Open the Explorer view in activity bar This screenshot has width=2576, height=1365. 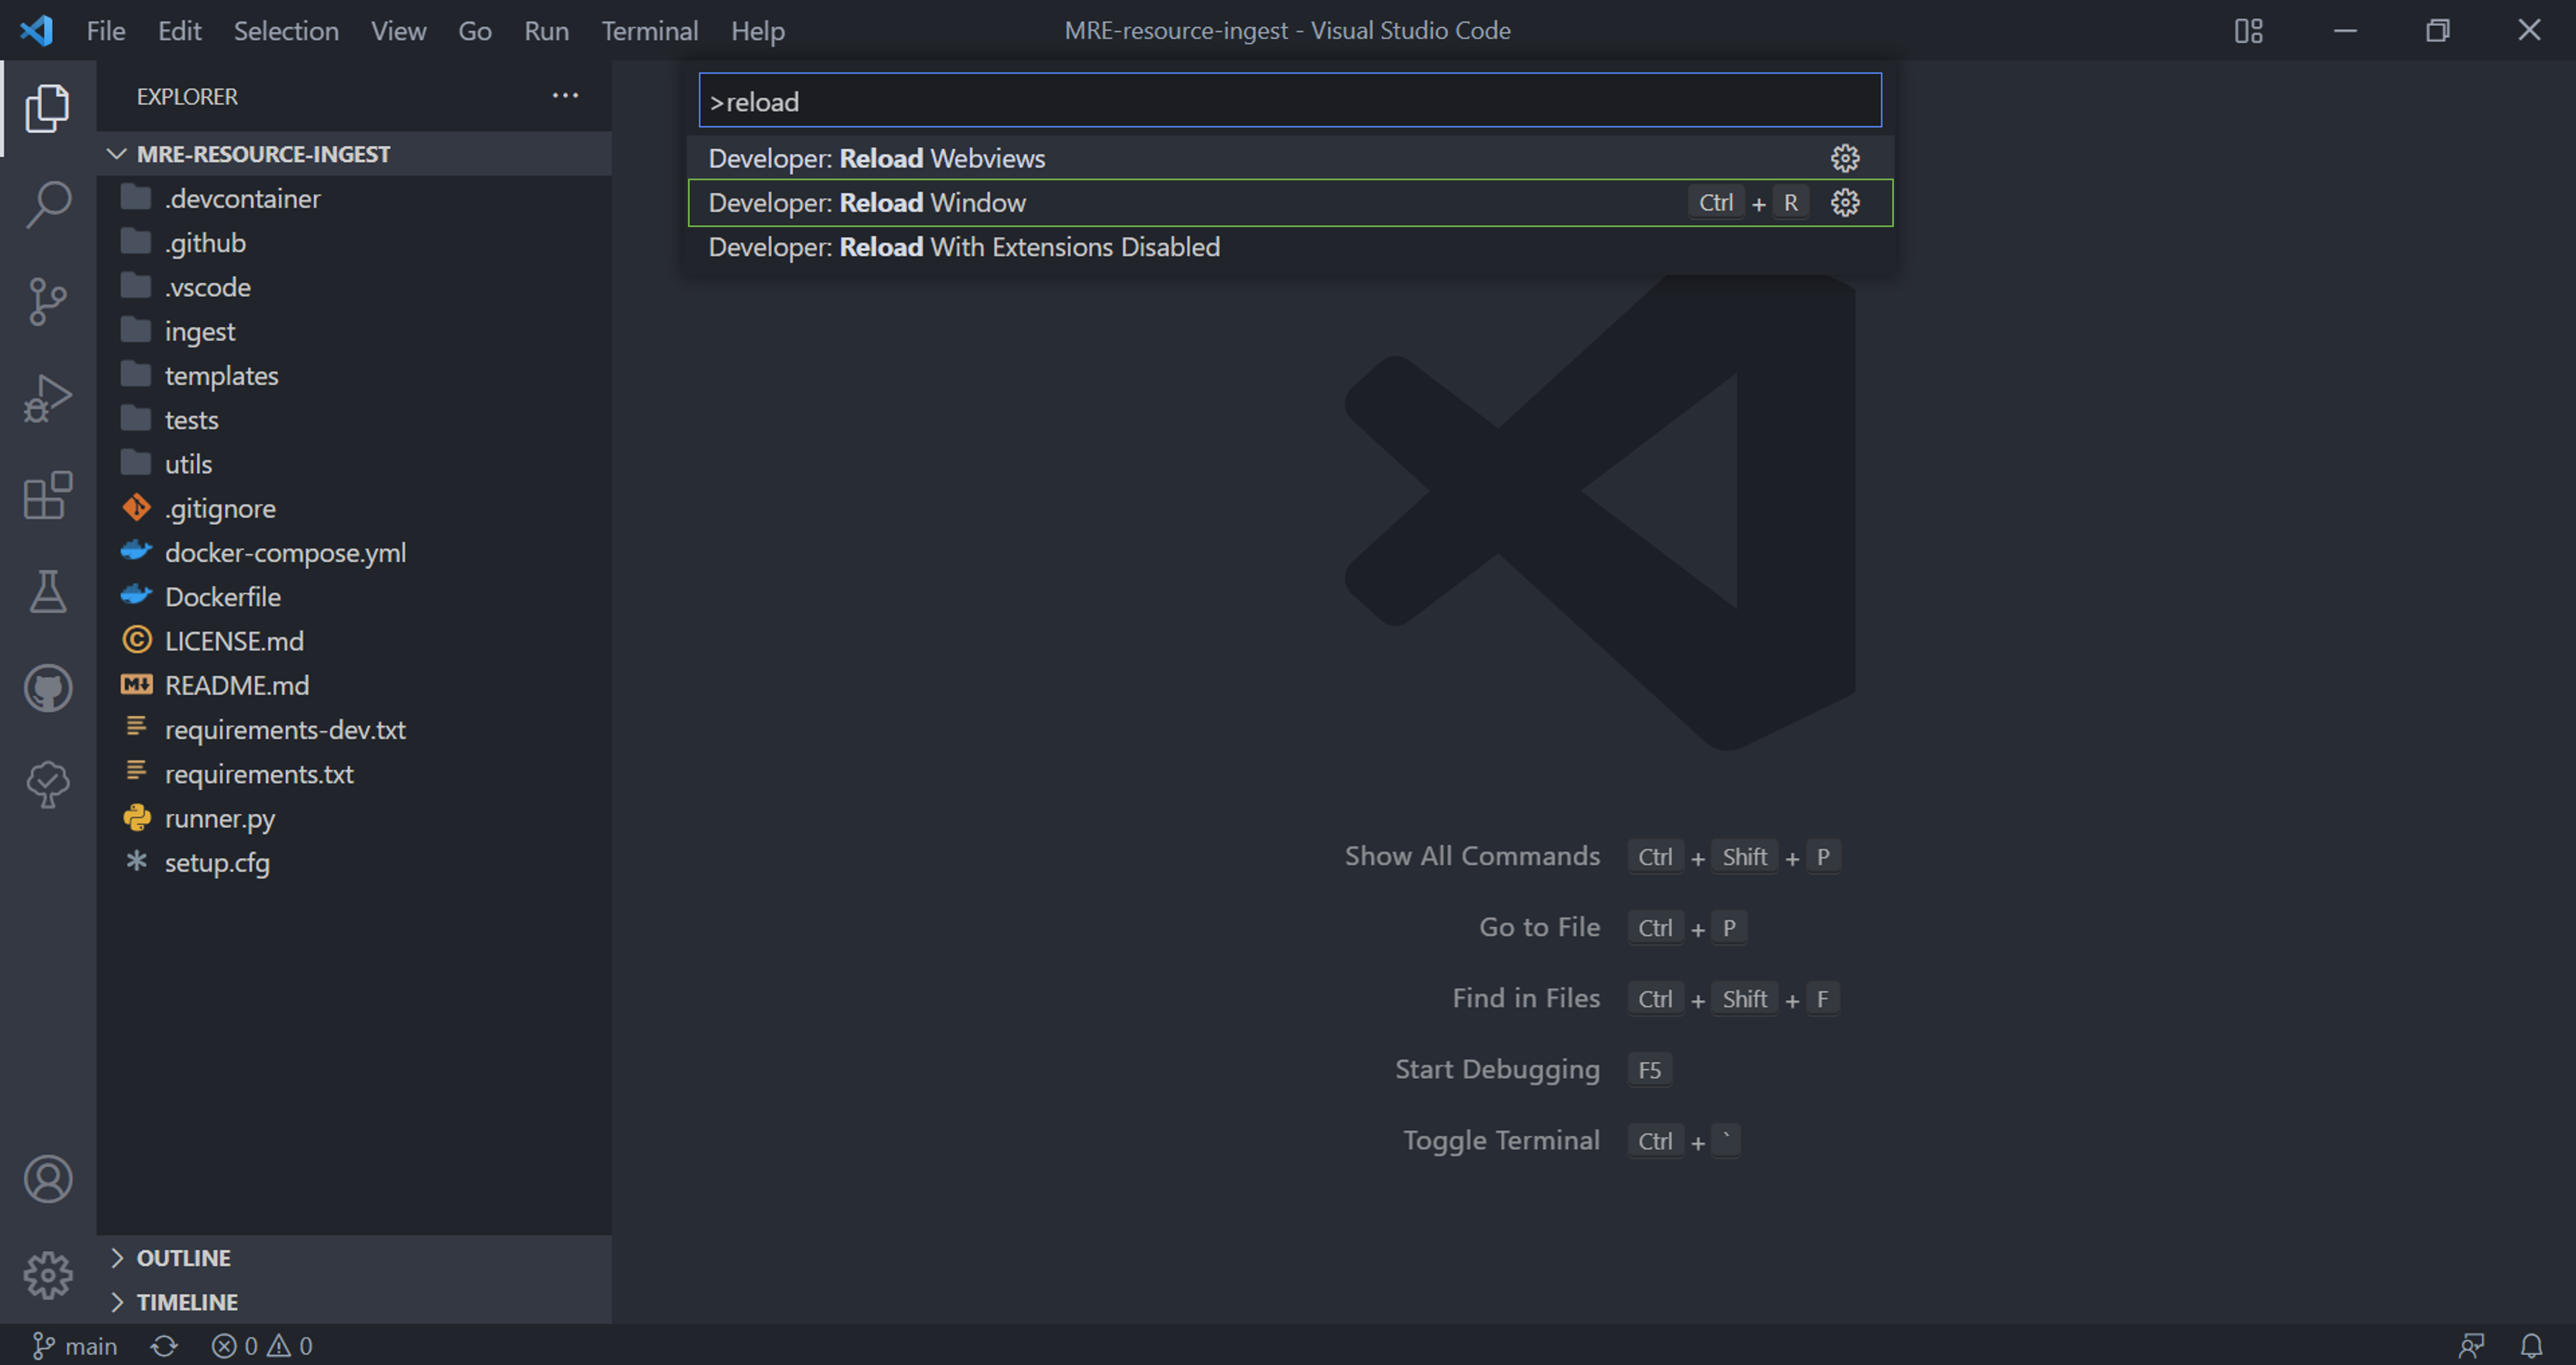47,108
